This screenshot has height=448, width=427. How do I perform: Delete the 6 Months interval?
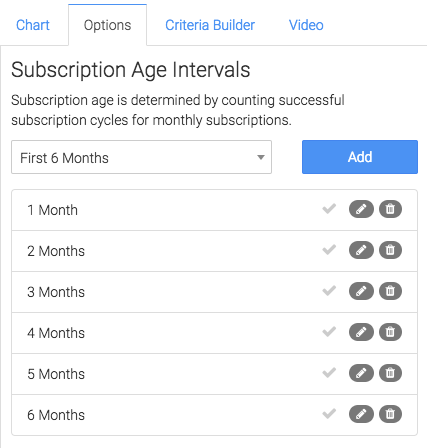coord(390,414)
